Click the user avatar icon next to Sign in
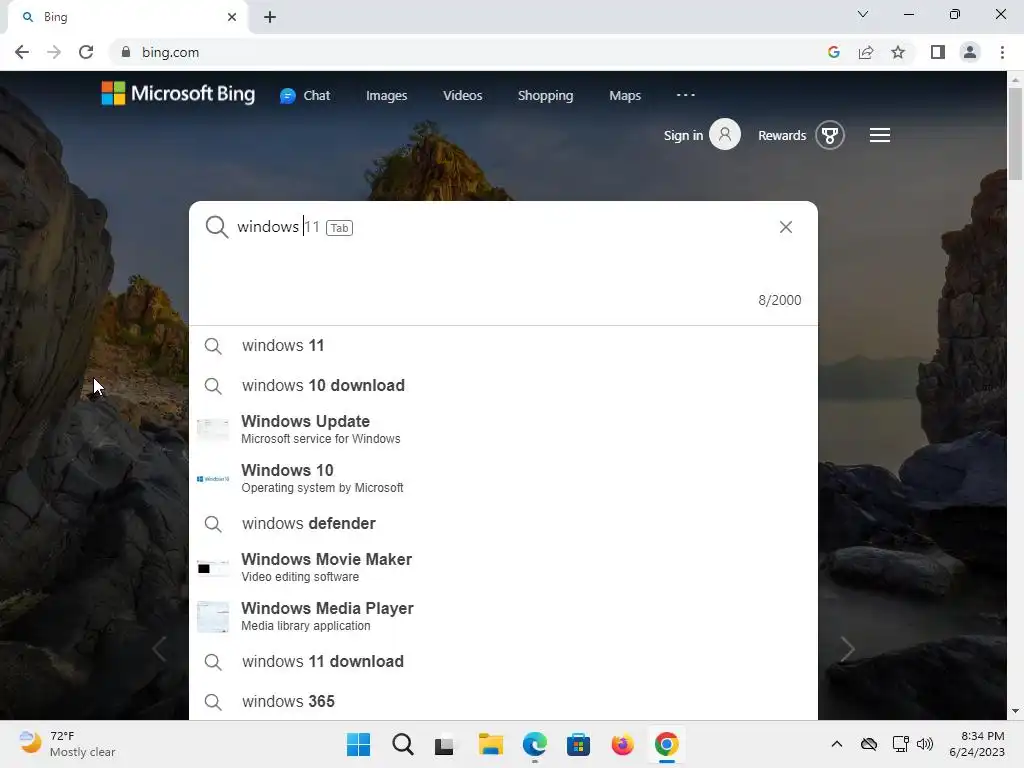Viewport: 1024px width, 768px height. [725, 135]
